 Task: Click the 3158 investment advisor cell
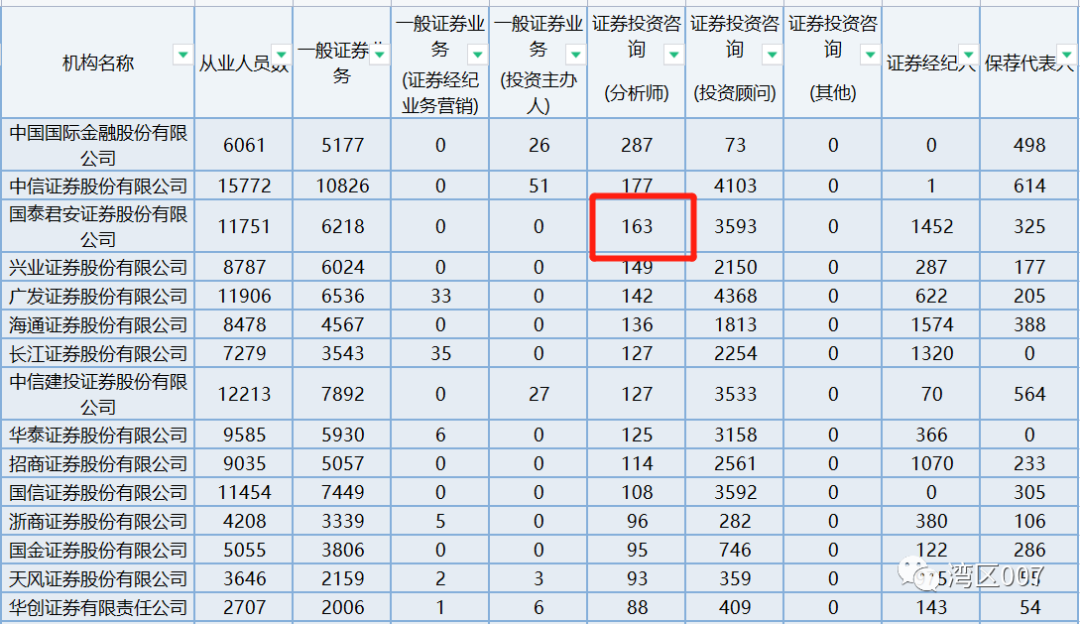coord(735,435)
